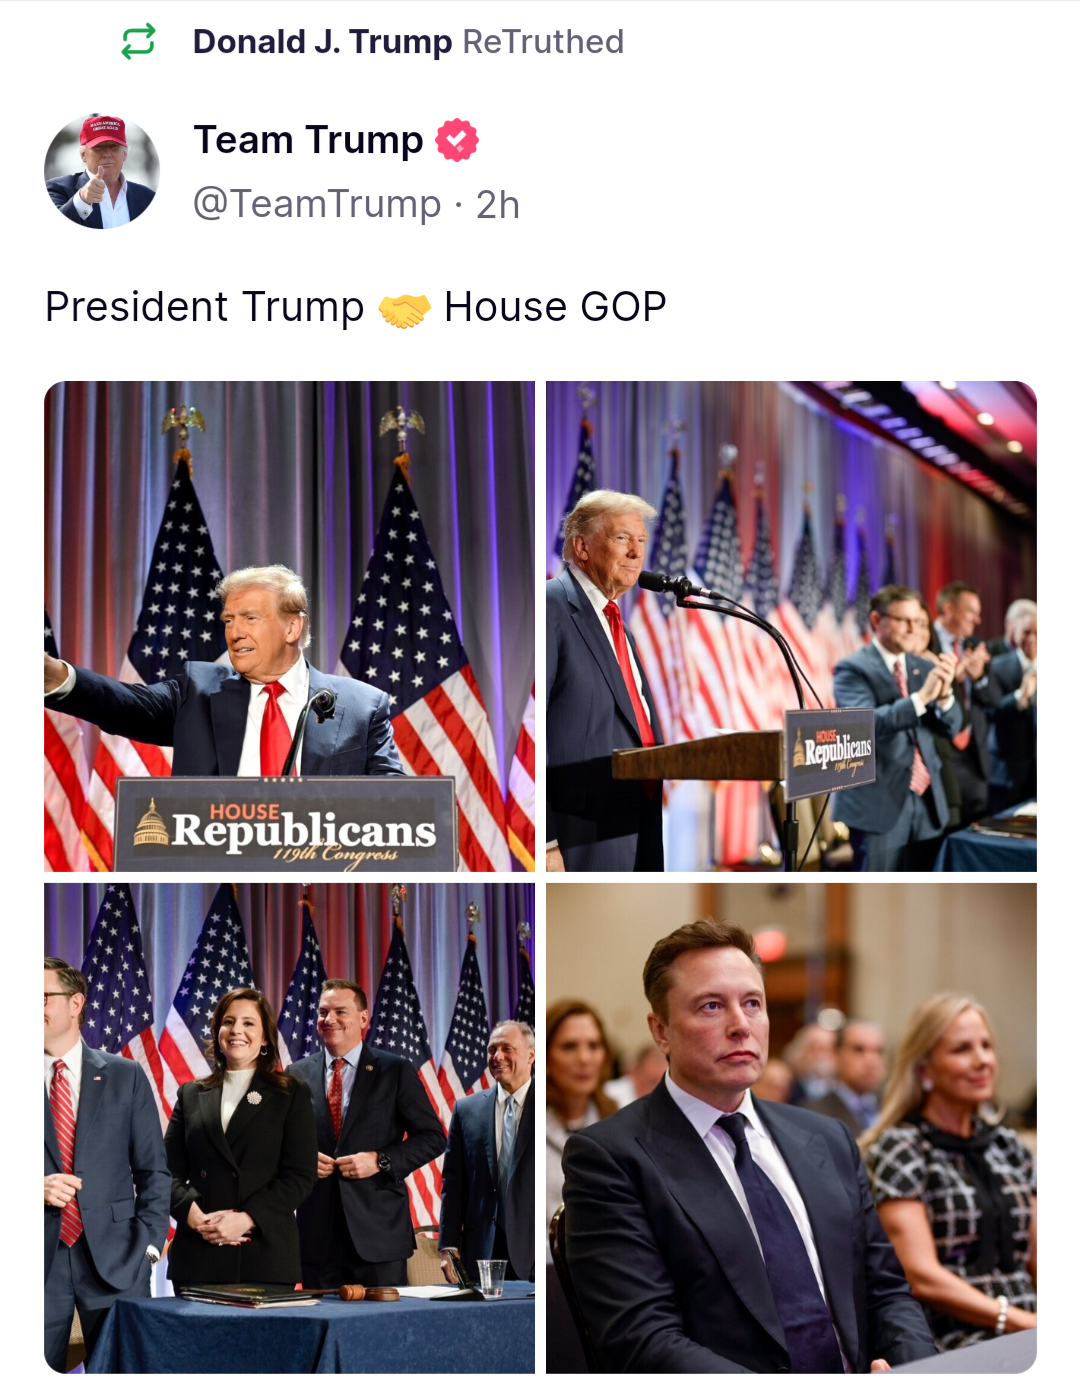Open the group photo behind the blue table
The image size is (1080, 1399).
(x=289, y=1128)
